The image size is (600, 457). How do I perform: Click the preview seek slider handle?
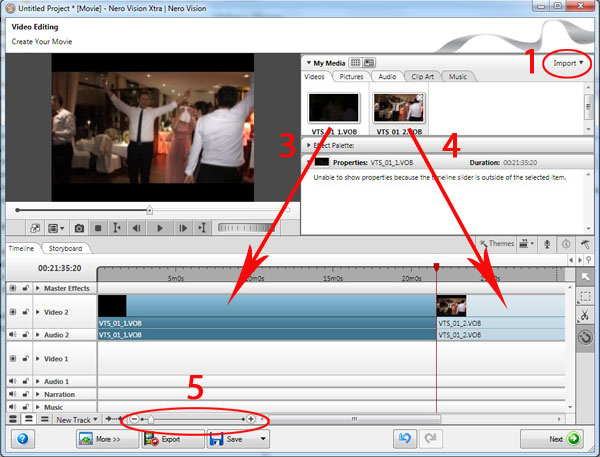[x=150, y=210]
